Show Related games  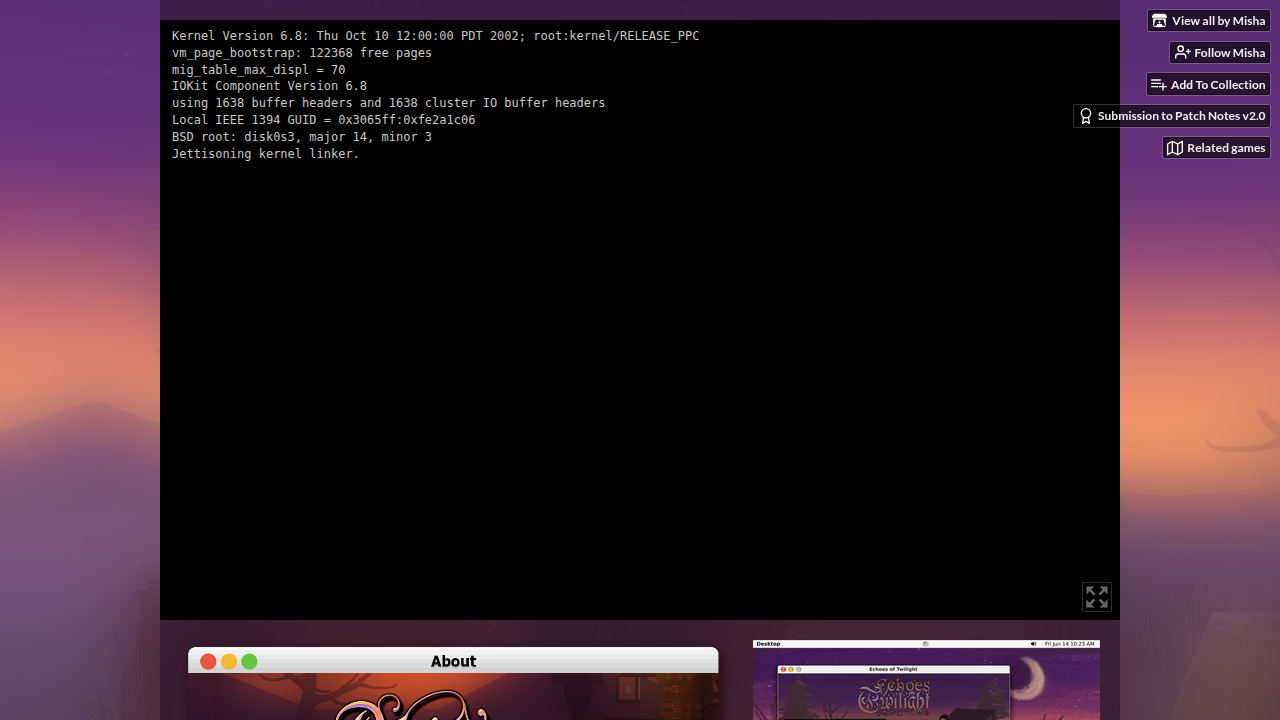click(1216, 148)
